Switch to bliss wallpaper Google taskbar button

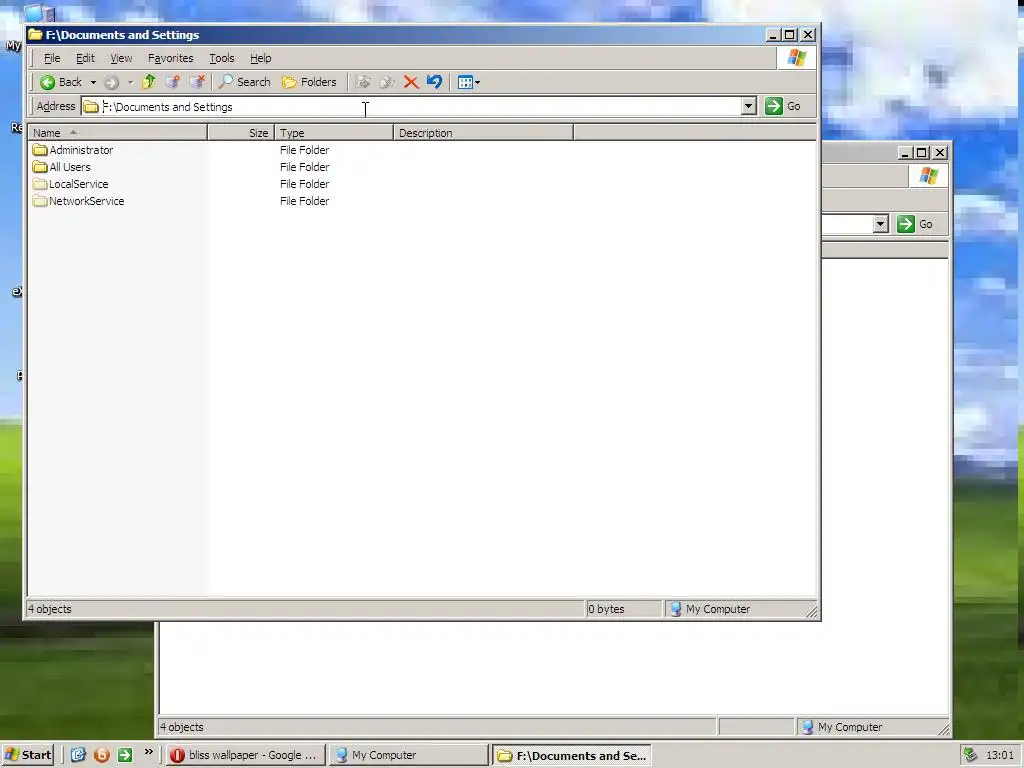click(x=245, y=755)
